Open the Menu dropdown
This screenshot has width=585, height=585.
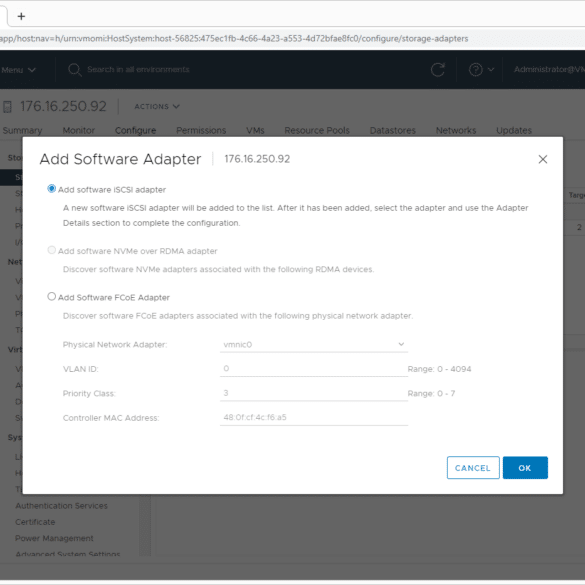(18, 70)
